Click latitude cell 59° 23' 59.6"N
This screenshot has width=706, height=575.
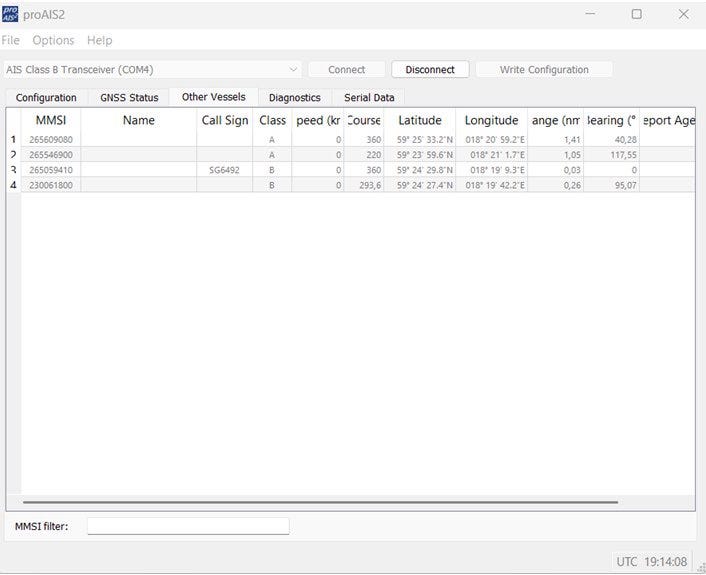click(420, 155)
